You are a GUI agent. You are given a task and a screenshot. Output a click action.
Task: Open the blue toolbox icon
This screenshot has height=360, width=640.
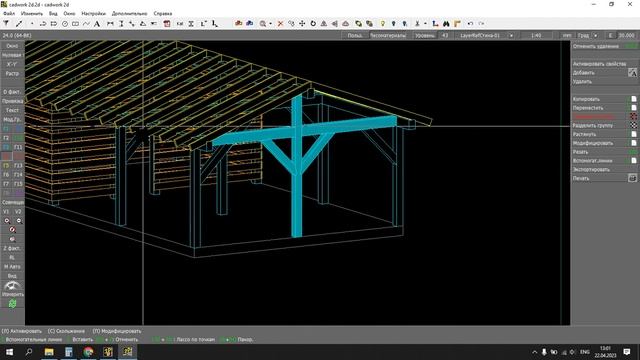tap(249, 24)
